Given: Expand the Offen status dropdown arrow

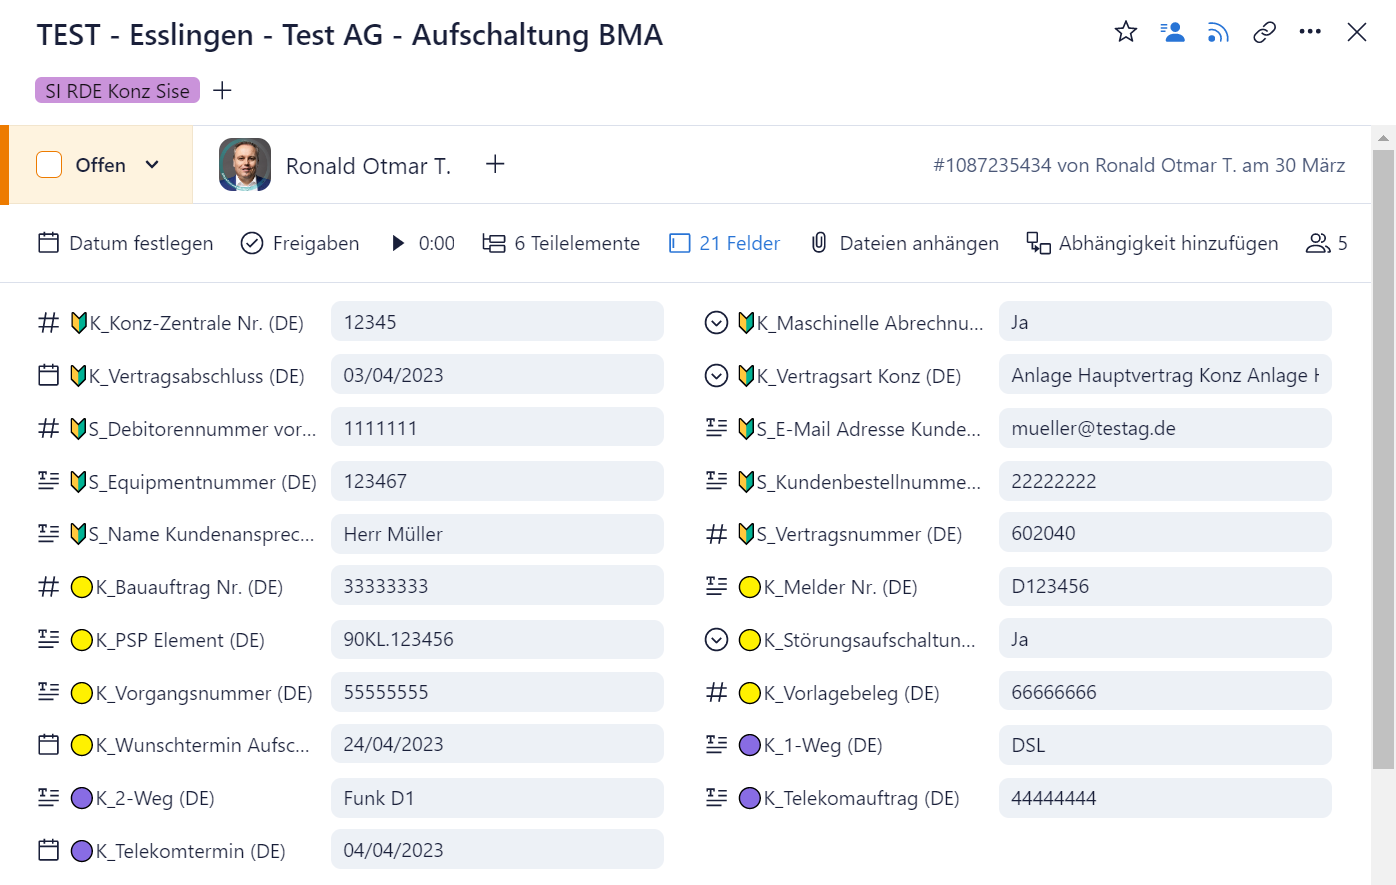Looking at the screenshot, I should point(152,165).
